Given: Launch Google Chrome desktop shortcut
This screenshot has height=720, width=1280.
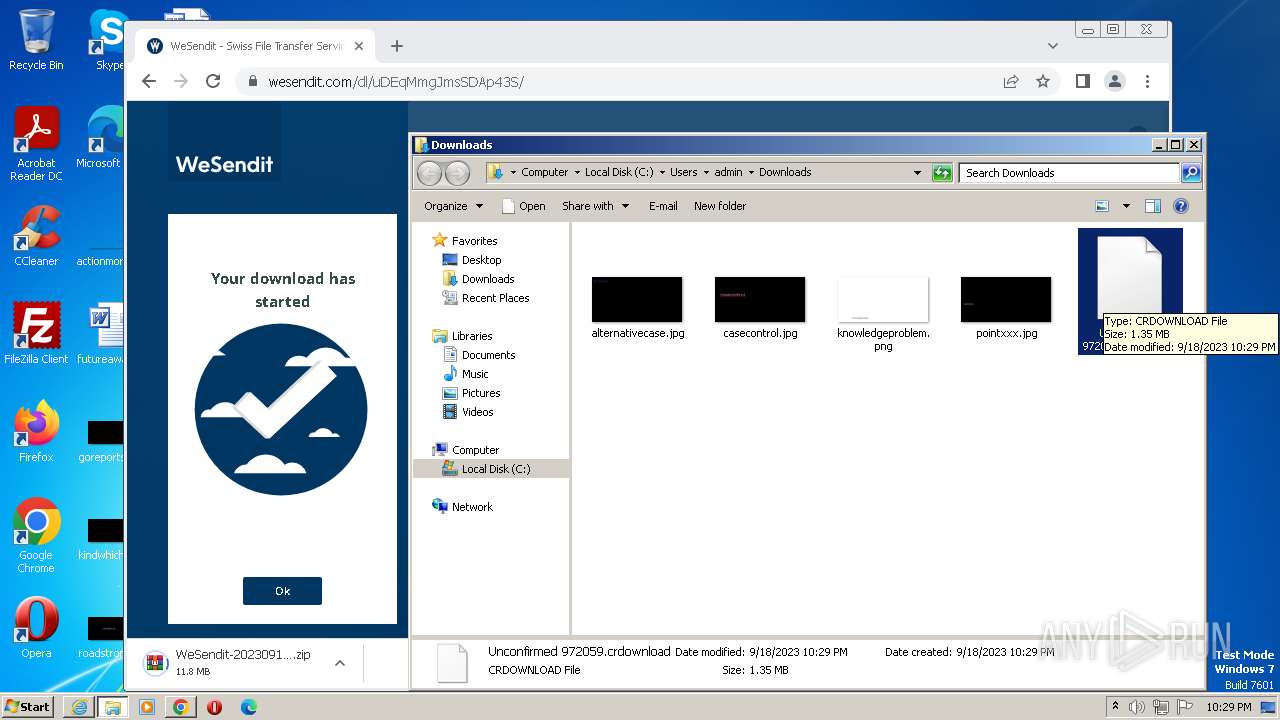Looking at the screenshot, I should pyautogui.click(x=36, y=536).
